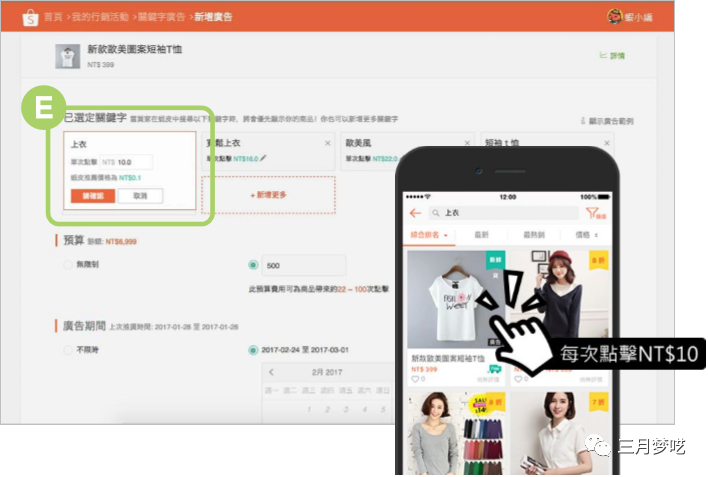This screenshot has height=477, width=708.
Task: Remove the 歐美風 keyword card
Action: [467, 143]
